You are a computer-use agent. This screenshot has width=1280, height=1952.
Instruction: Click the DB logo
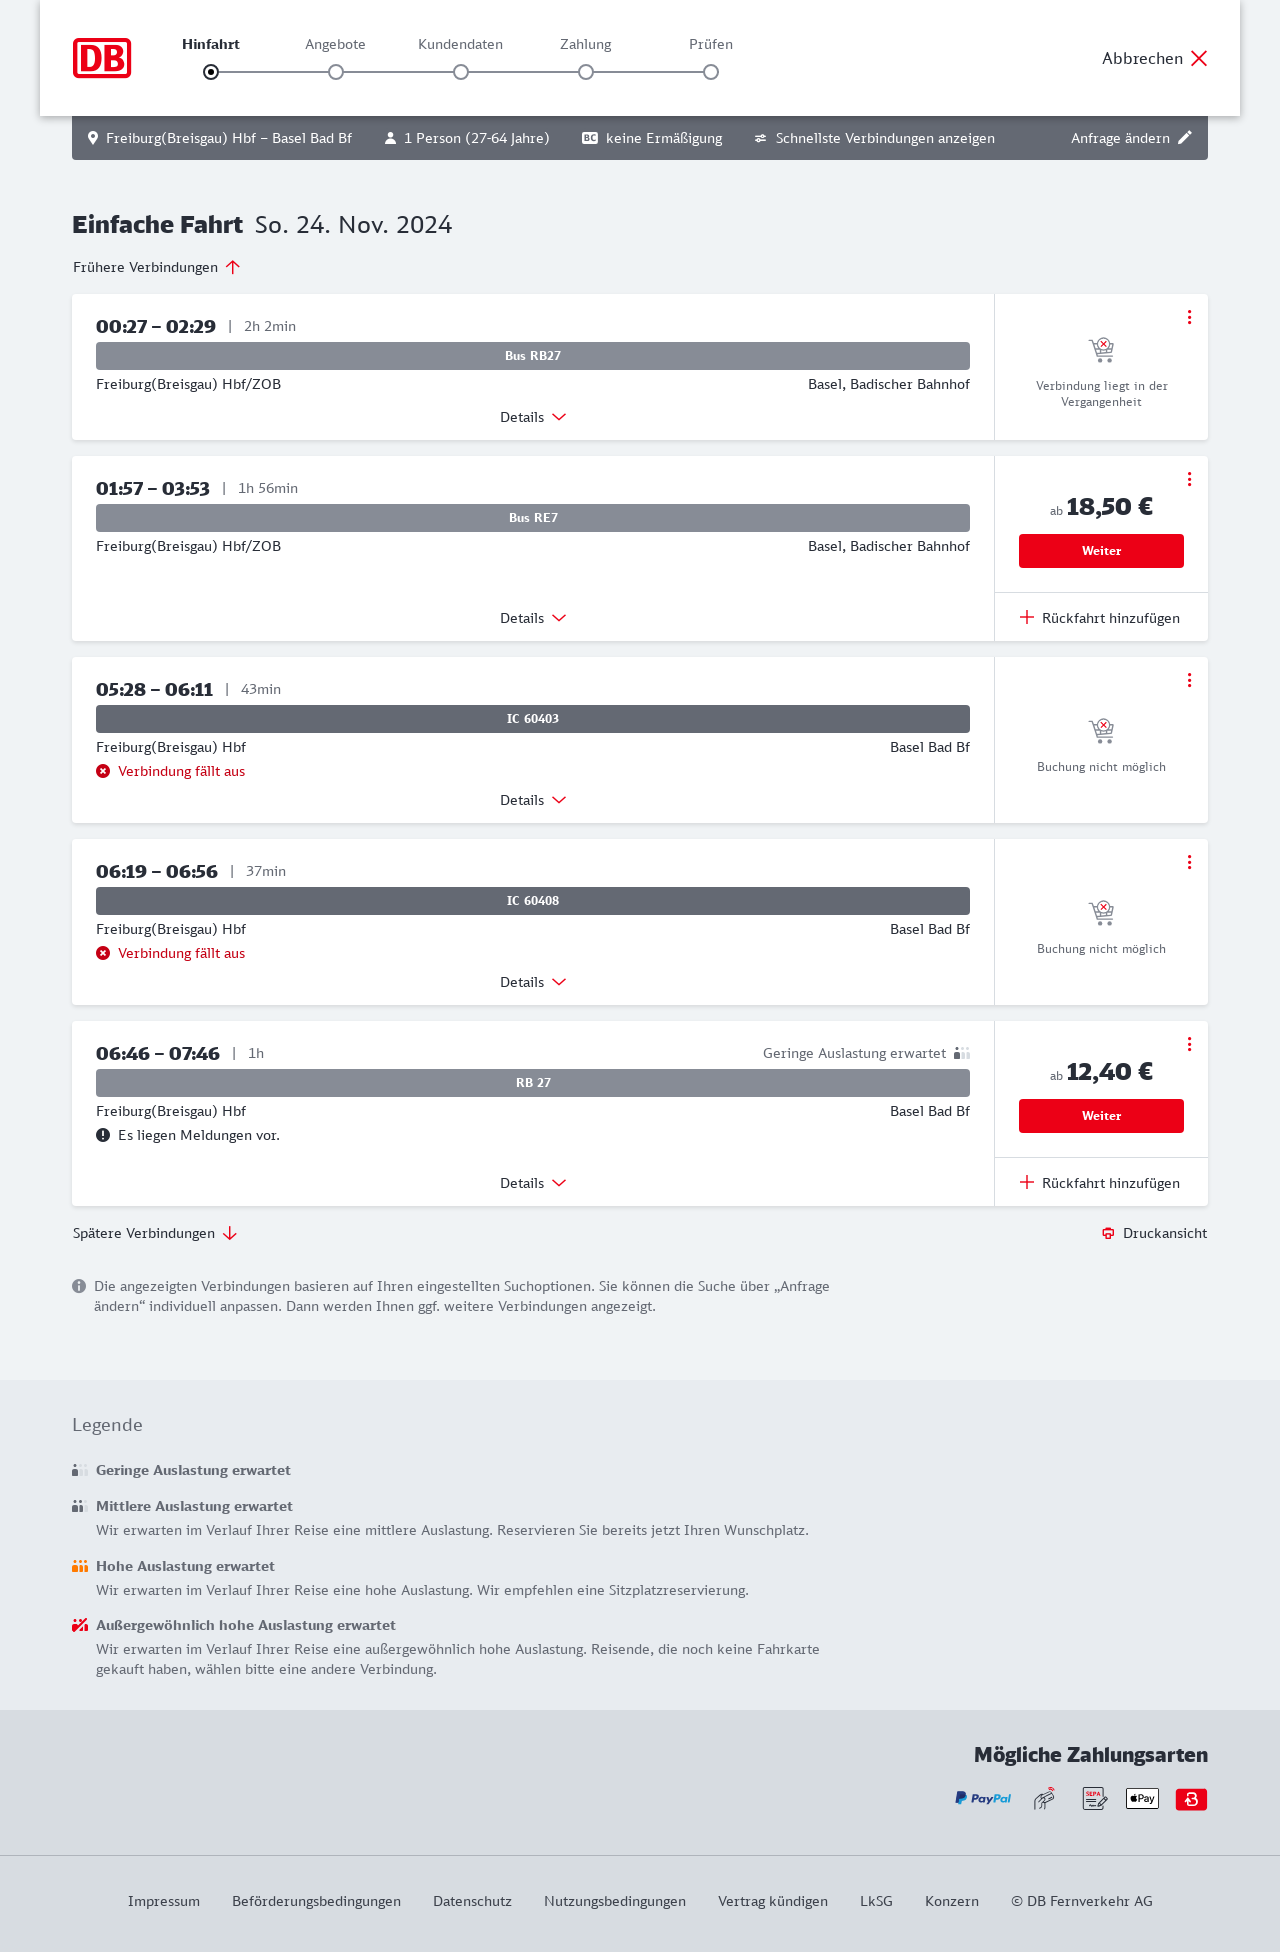[x=102, y=58]
